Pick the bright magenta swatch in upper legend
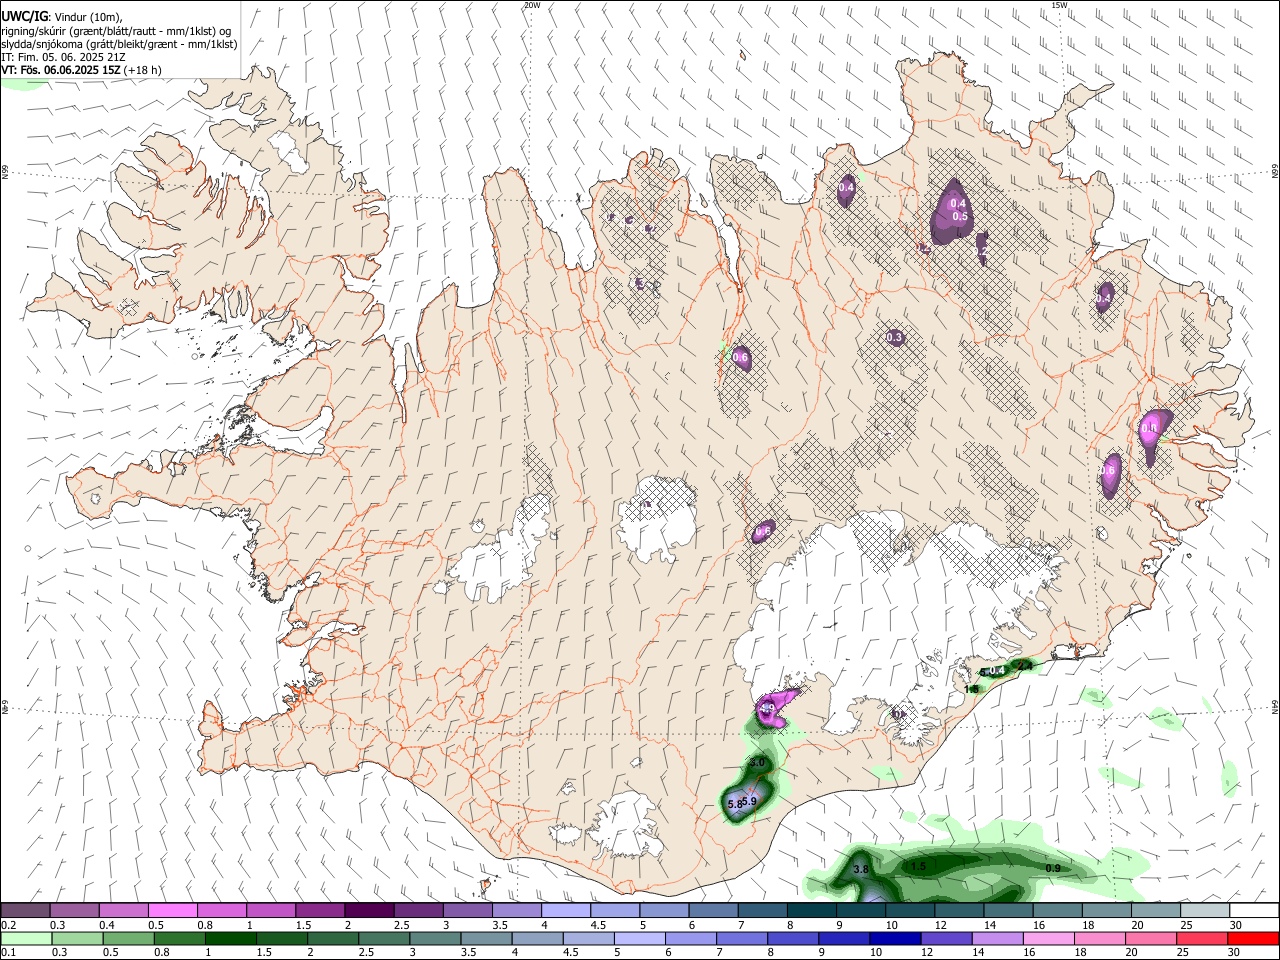Image resolution: width=1280 pixels, height=960 pixels. click(x=172, y=911)
